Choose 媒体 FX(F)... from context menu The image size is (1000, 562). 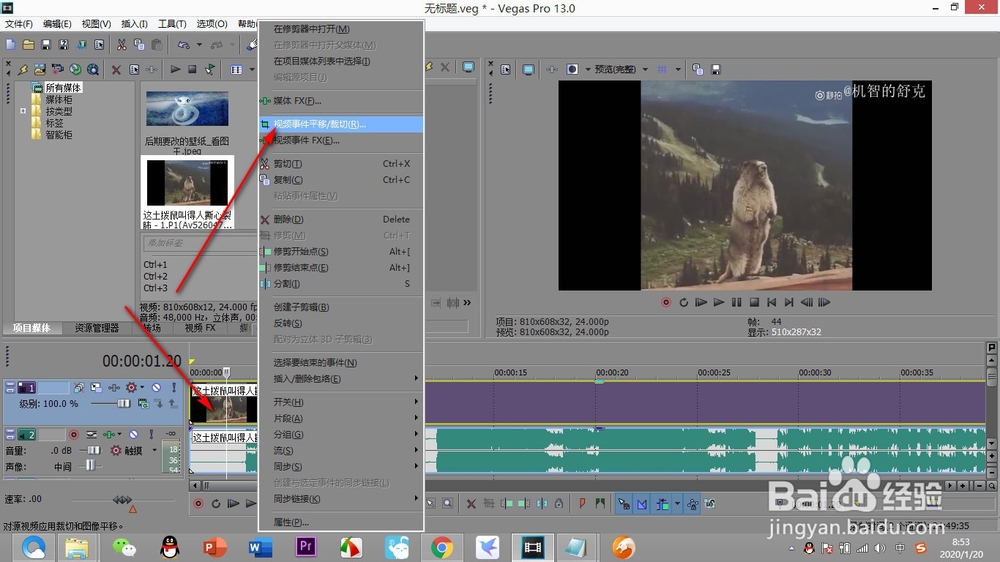[x=341, y=101]
